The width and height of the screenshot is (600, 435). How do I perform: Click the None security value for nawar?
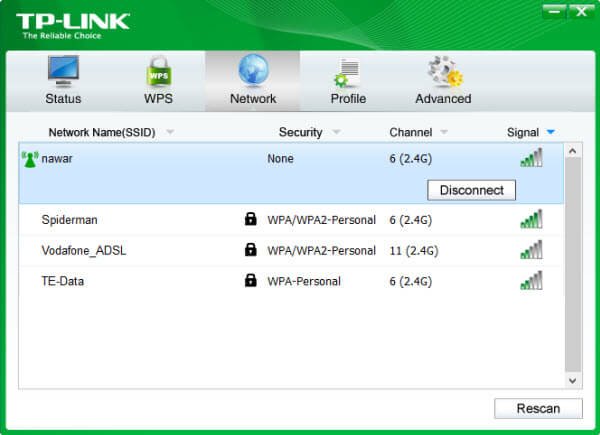click(x=280, y=158)
